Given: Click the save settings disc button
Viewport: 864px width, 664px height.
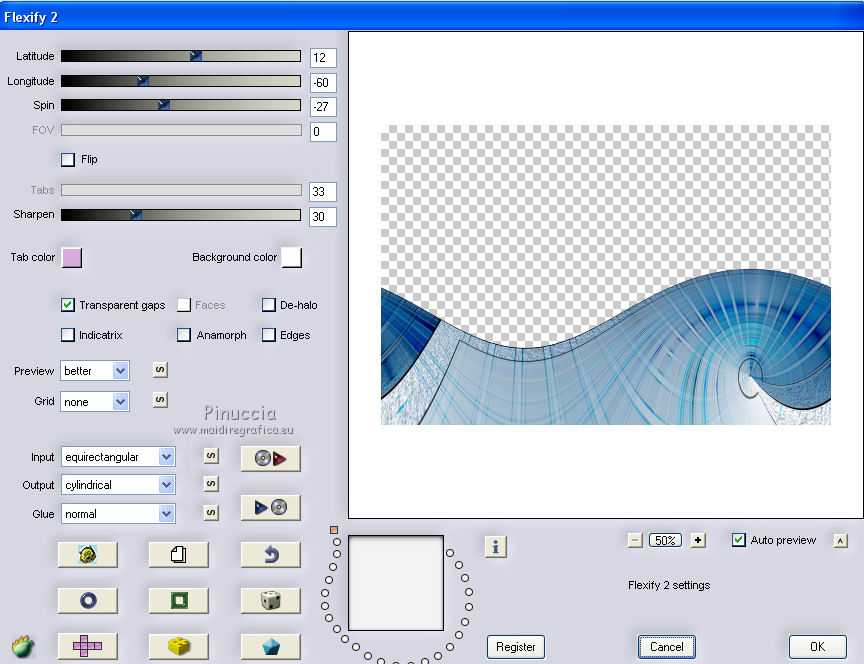Looking at the screenshot, I should (271, 507).
